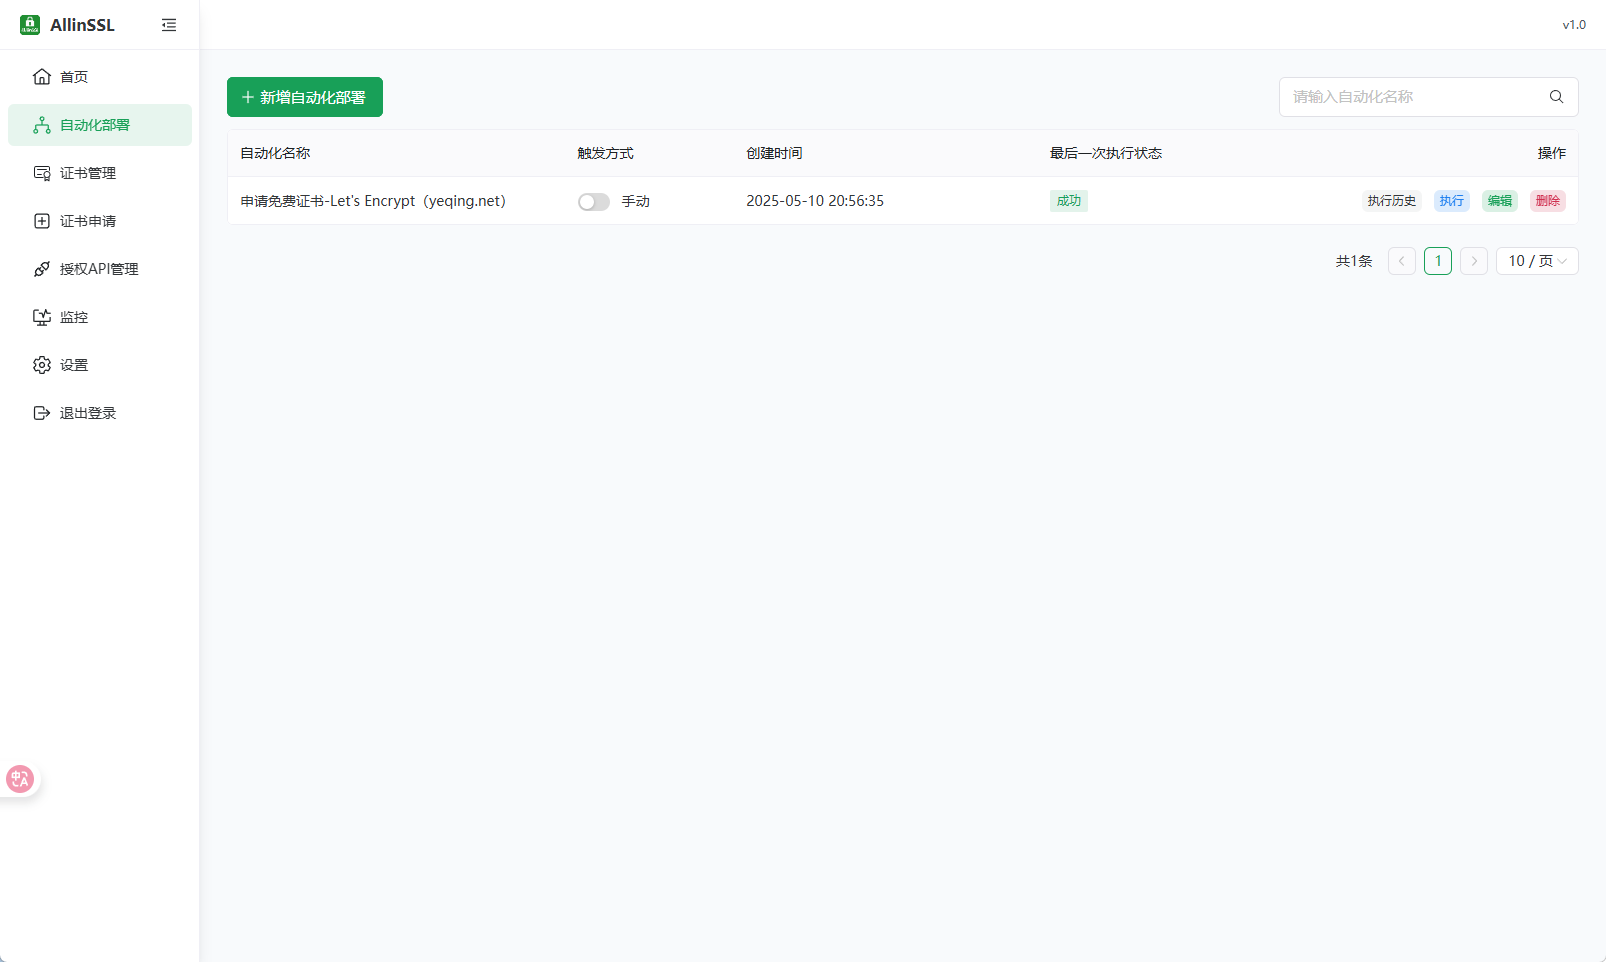Open 监控 menu item
The height and width of the screenshot is (962, 1606).
pyautogui.click(x=100, y=317)
